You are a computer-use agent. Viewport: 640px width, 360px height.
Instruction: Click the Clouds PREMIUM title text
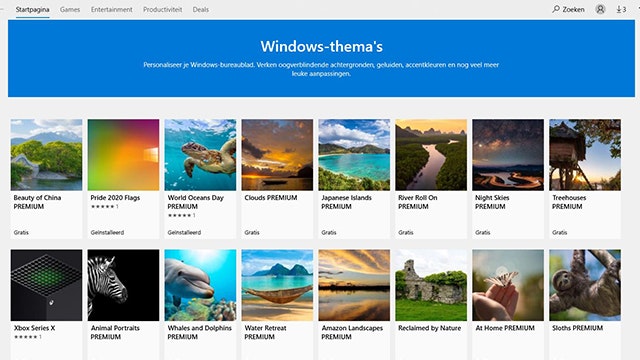click(271, 198)
